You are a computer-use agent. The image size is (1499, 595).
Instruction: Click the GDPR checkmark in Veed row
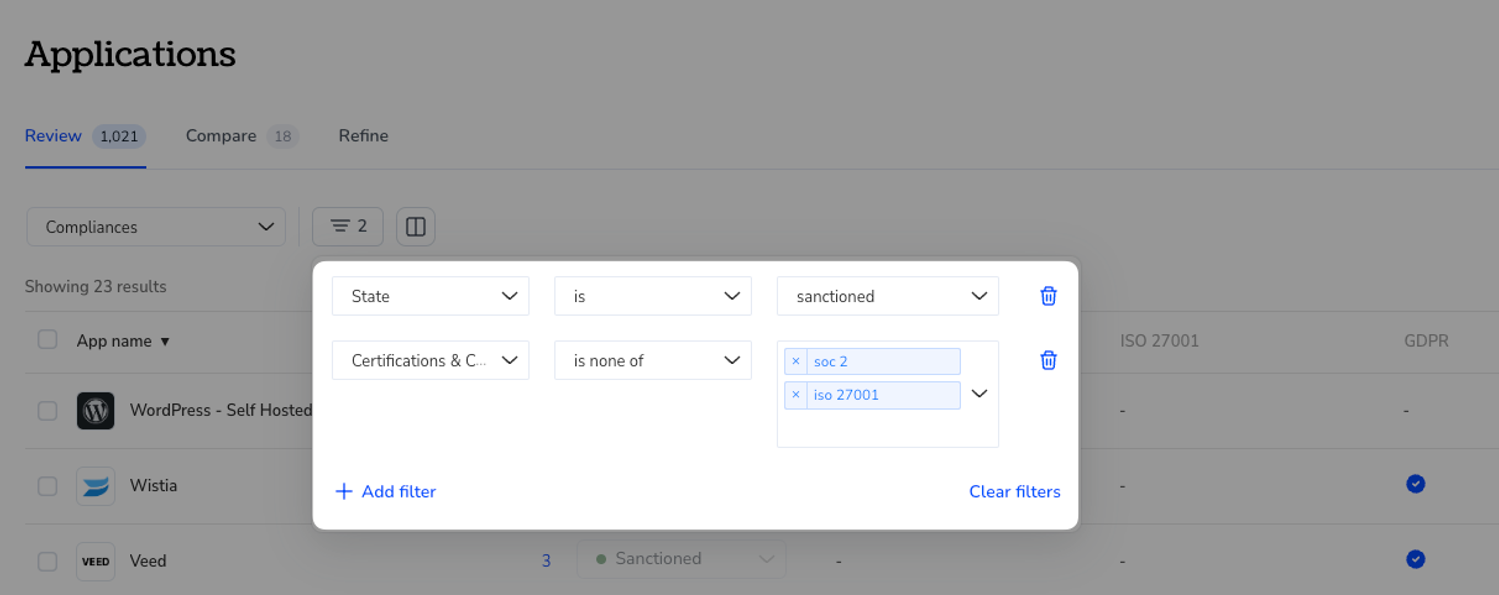1415,559
